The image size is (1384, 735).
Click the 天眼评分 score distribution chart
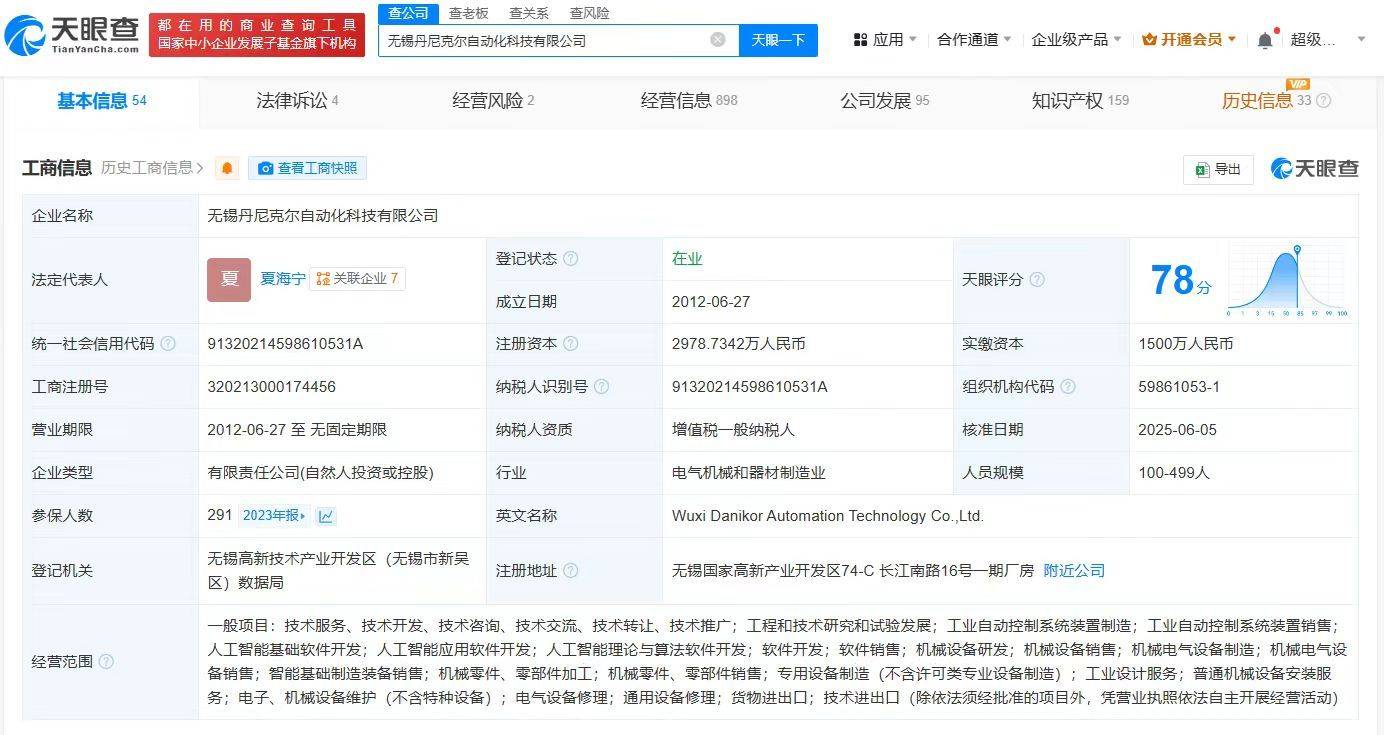click(1289, 280)
